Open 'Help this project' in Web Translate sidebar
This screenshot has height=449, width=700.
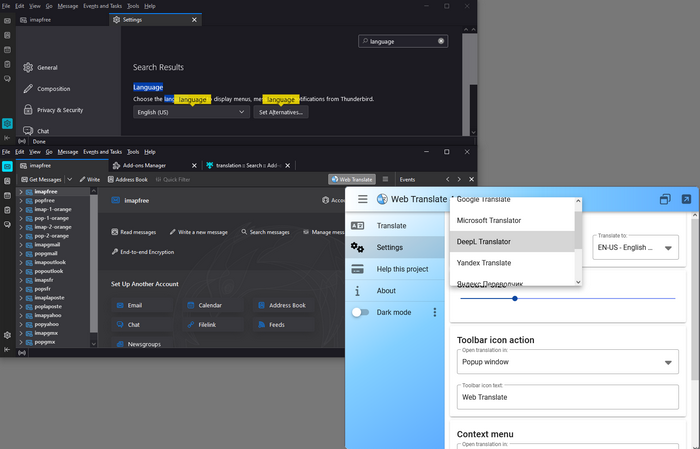(x=395, y=269)
